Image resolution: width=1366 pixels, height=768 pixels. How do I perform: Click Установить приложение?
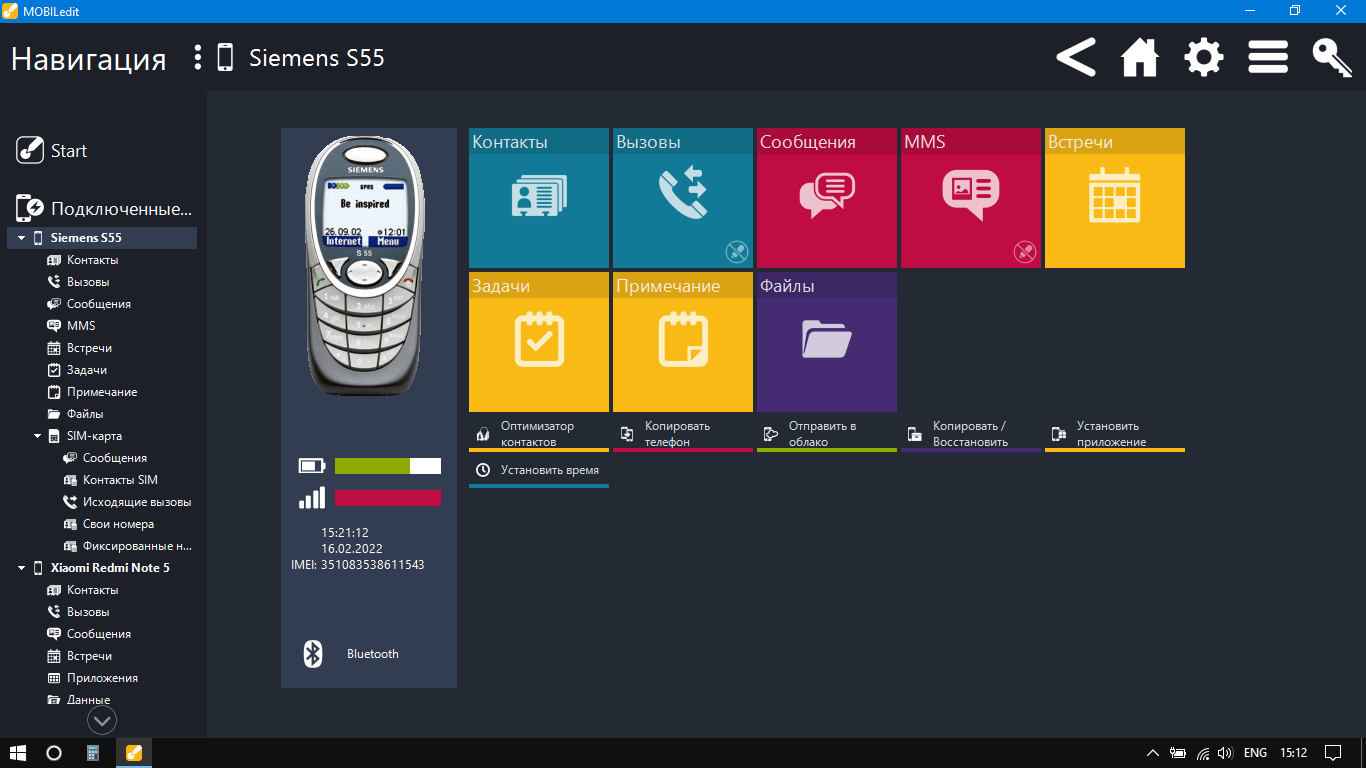[1114, 434]
